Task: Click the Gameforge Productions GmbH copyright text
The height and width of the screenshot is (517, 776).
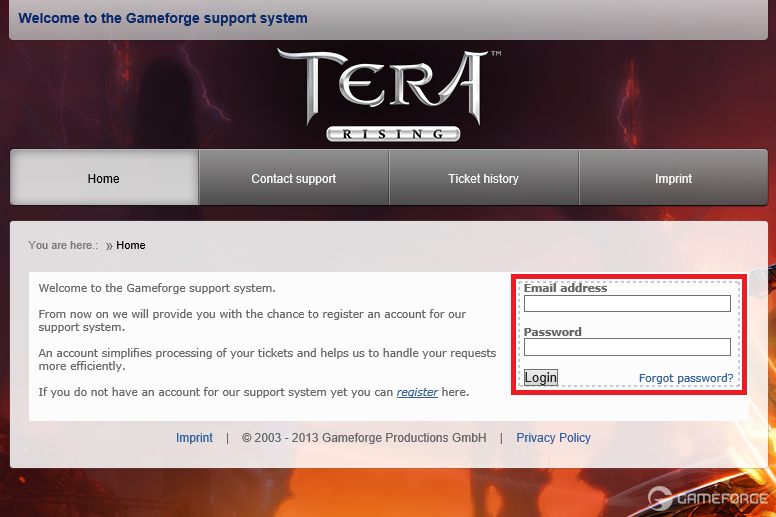Action: (x=364, y=438)
